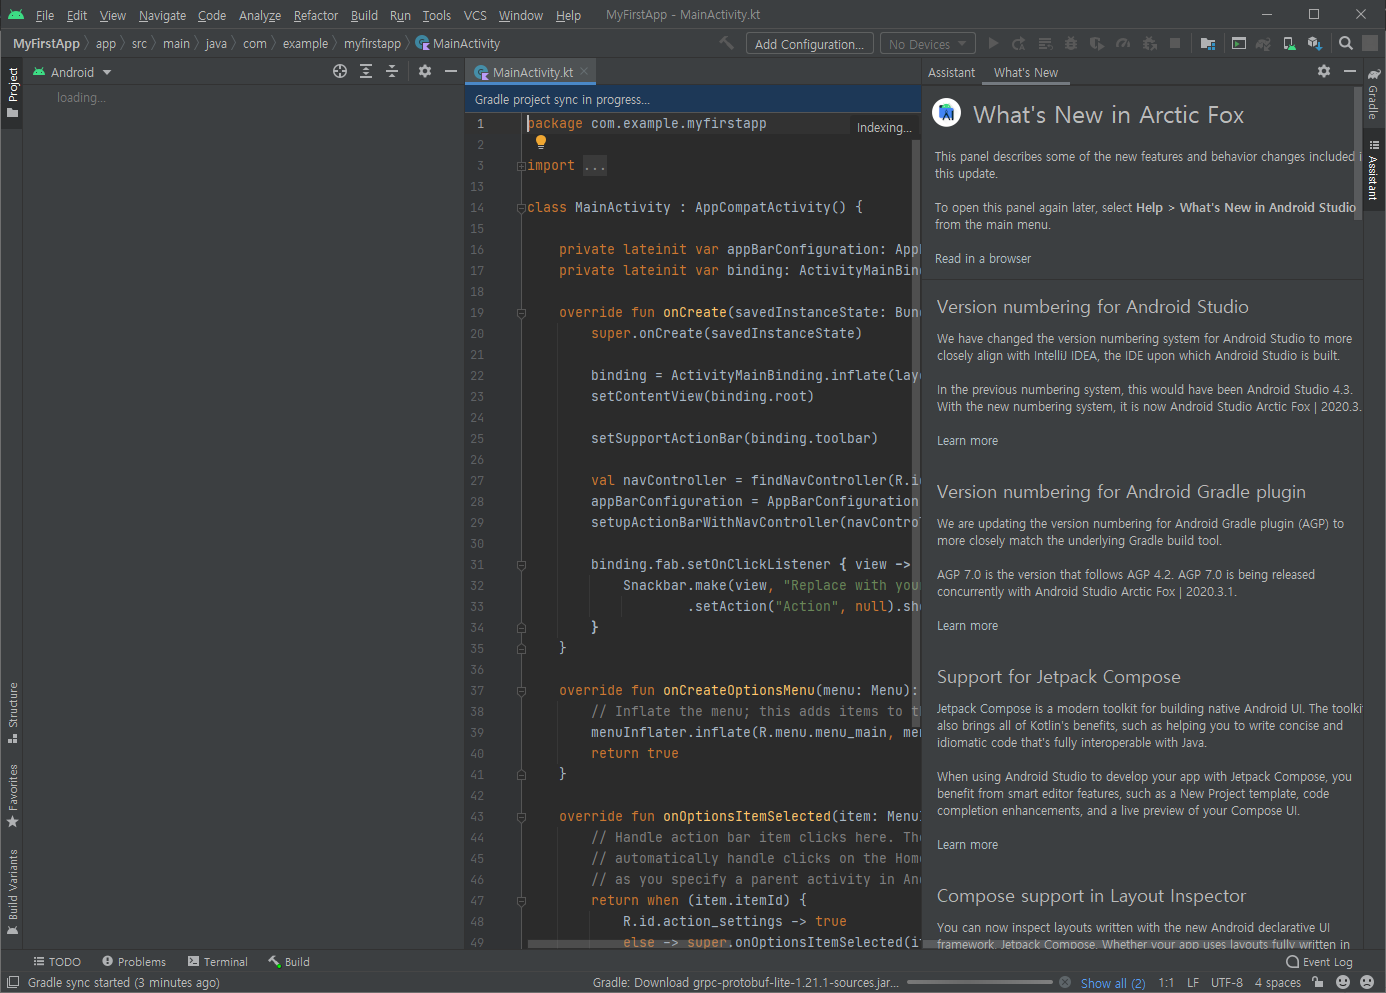The height and width of the screenshot is (993, 1386).
Task: Collapse the MainActivity class fold
Action: click(x=521, y=208)
